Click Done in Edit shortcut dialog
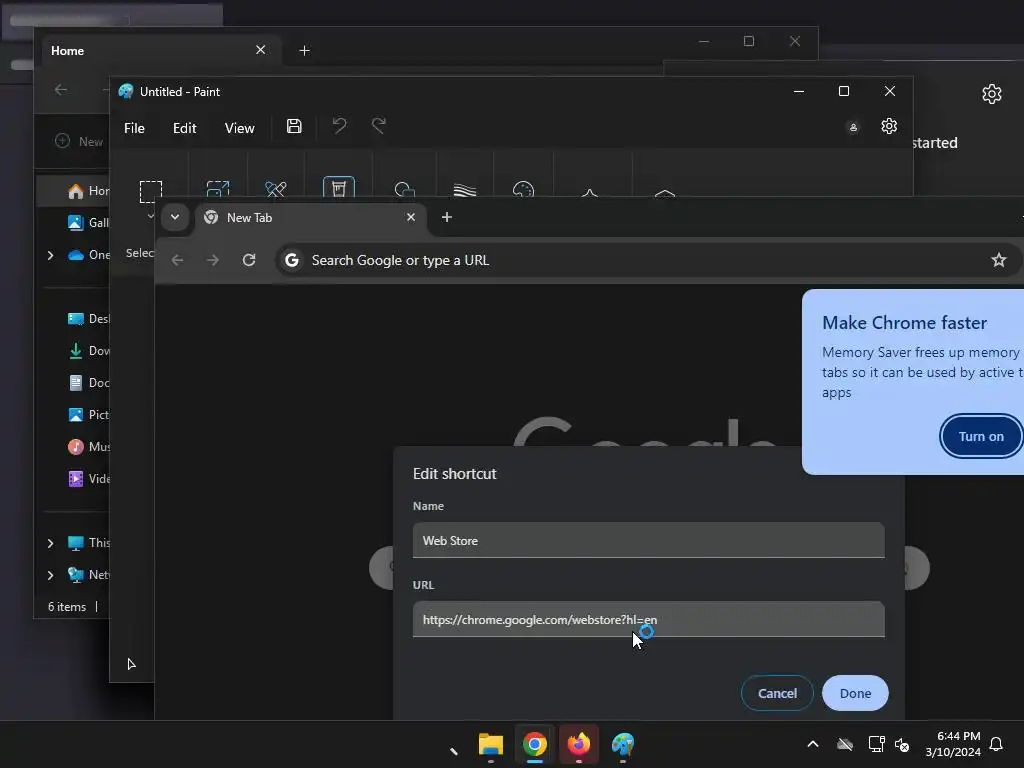This screenshot has height=768, width=1024. click(x=855, y=693)
